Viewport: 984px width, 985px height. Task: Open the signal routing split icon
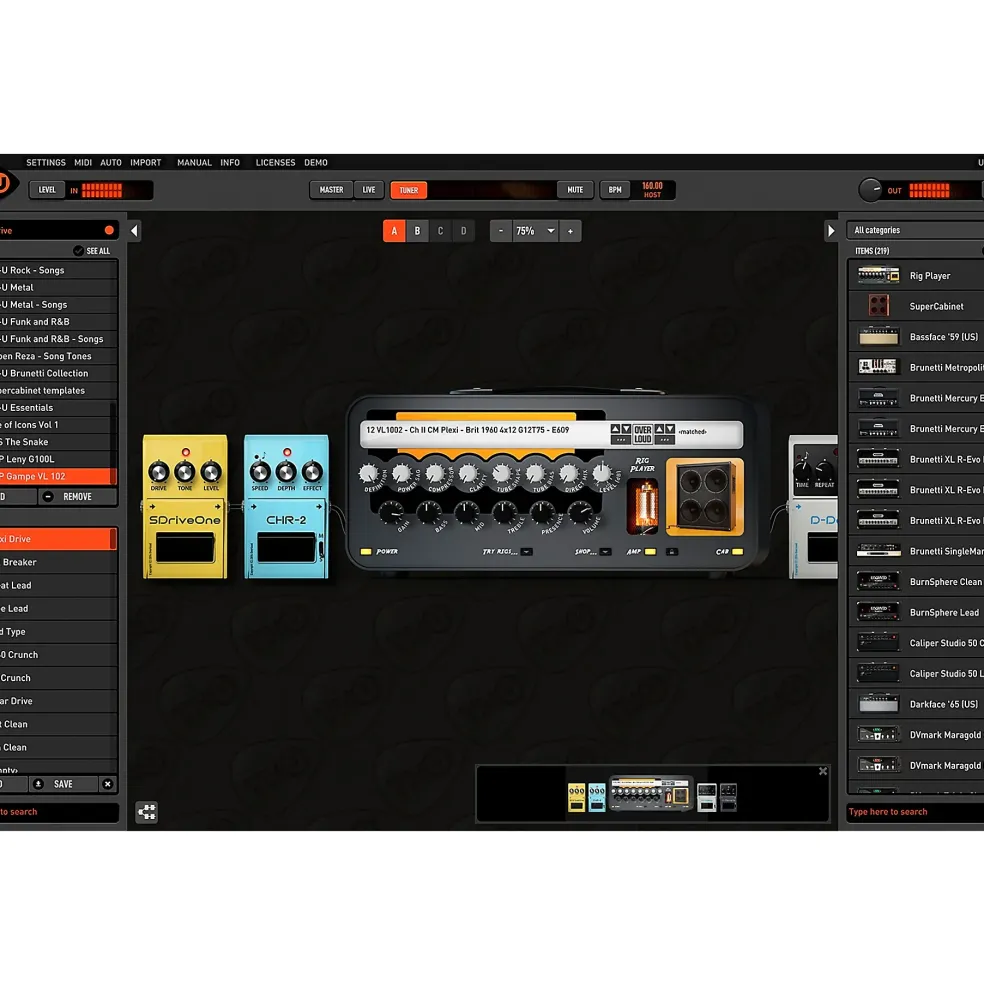click(x=146, y=812)
